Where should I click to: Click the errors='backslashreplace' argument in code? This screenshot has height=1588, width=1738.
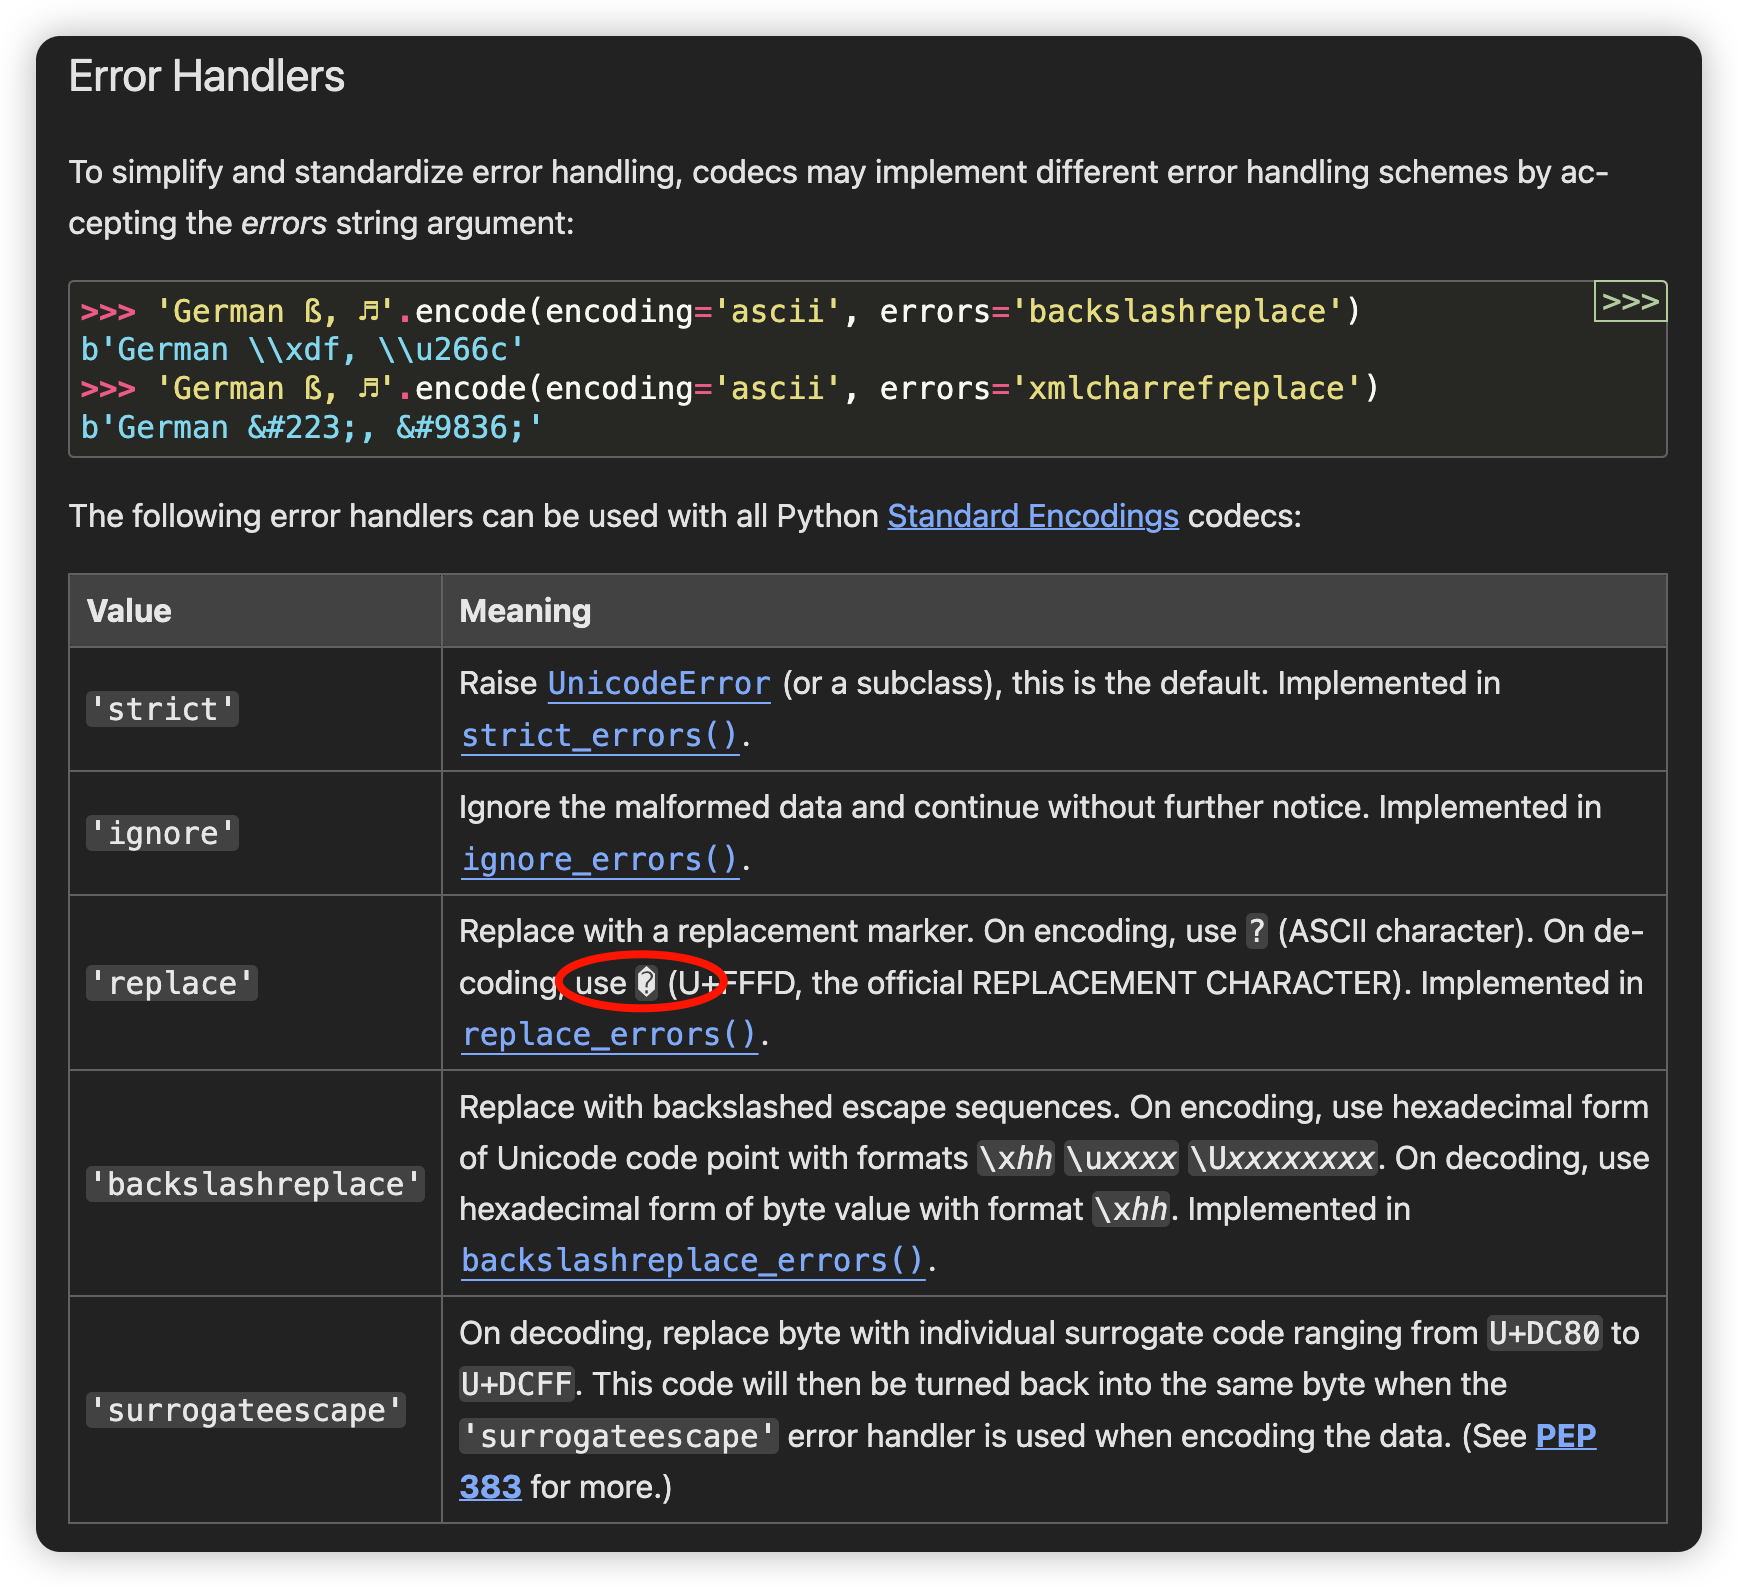(1110, 311)
